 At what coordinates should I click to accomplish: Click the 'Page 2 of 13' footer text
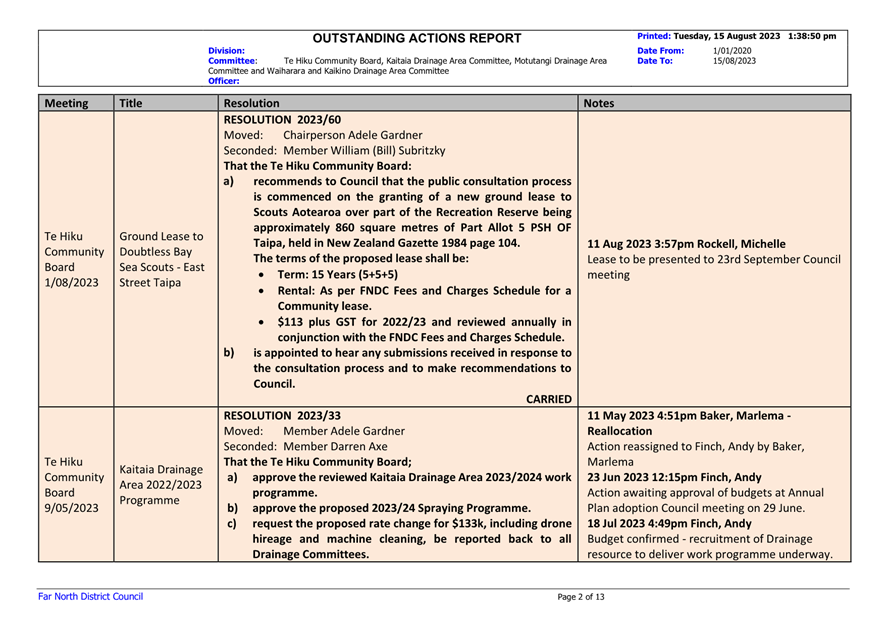(581, 597)
